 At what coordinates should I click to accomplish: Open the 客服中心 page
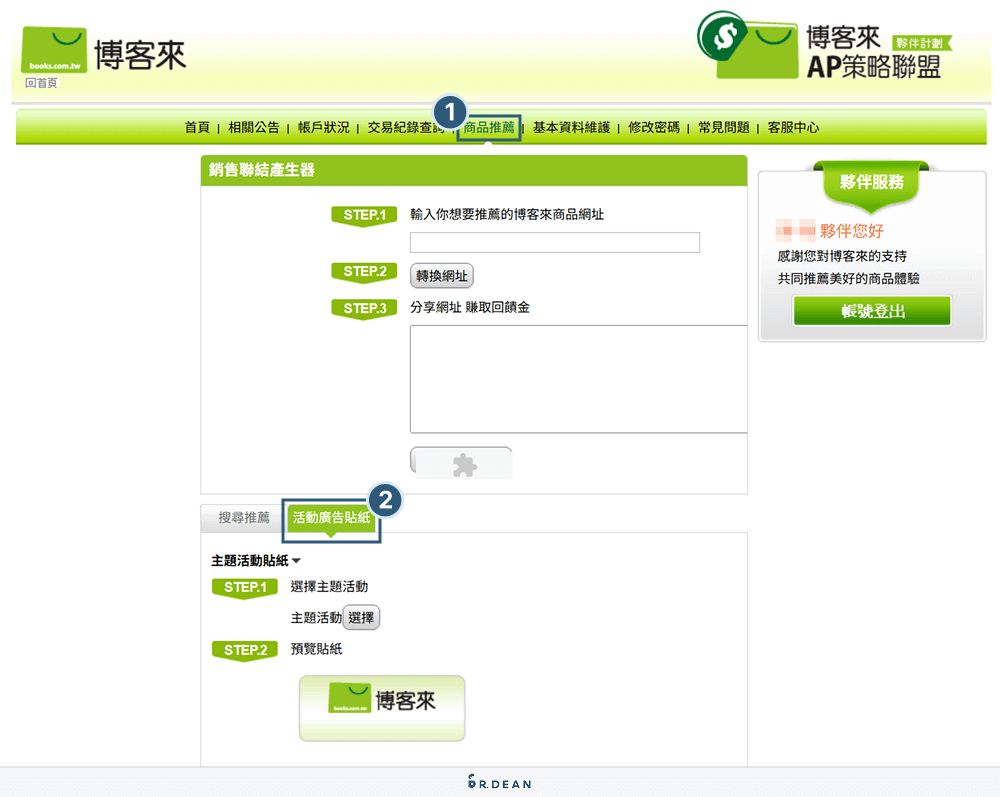pyautogui.click(x=794, y=127)
